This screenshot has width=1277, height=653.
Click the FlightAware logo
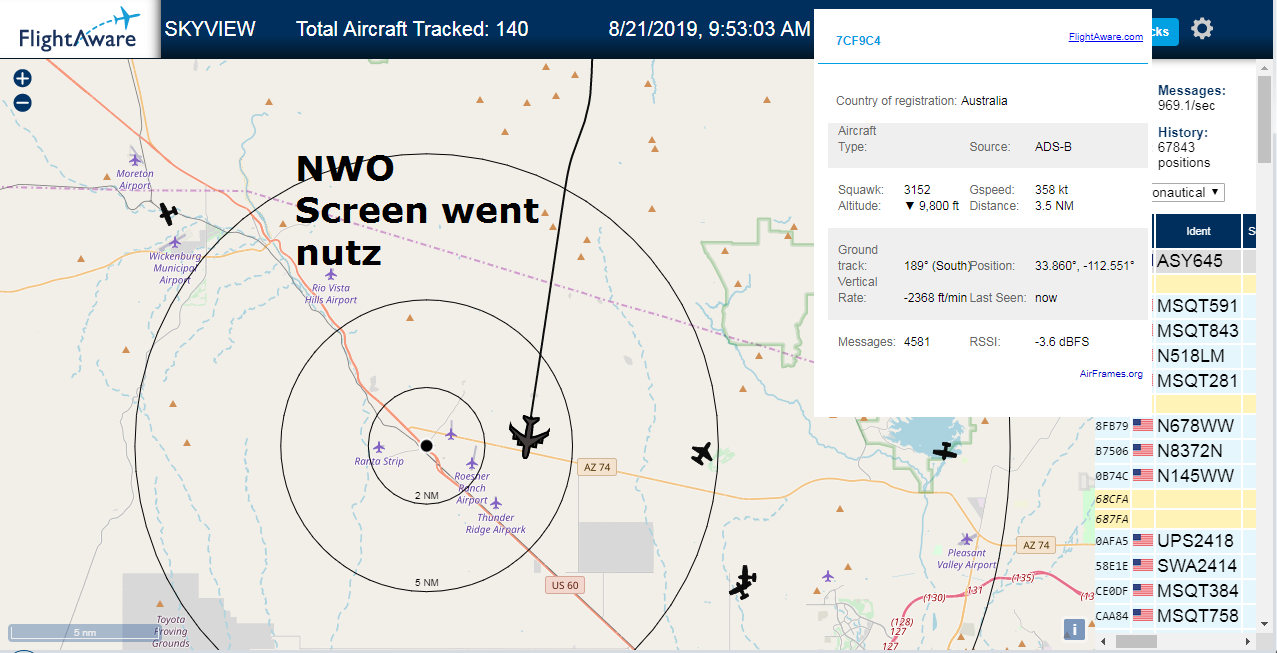(x=79, y=29)
